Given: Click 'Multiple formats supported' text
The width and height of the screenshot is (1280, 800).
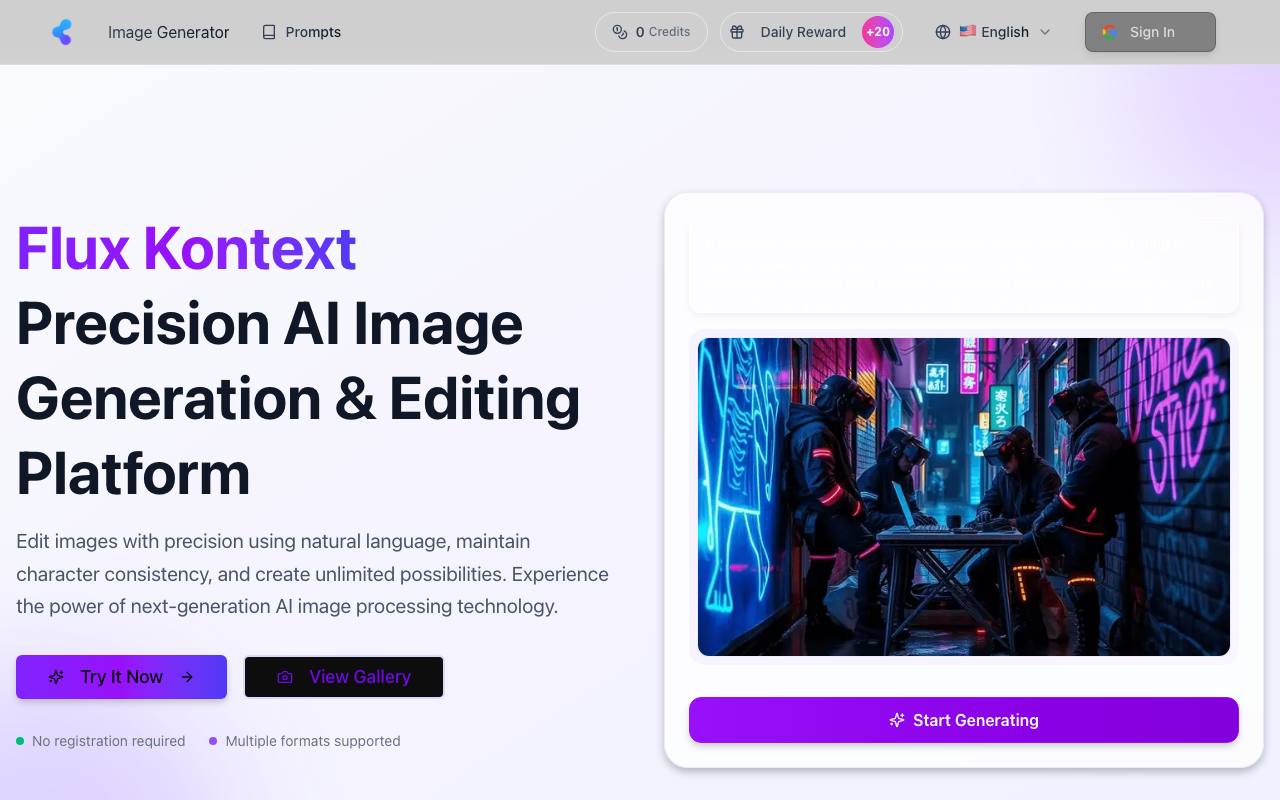Looking at the screenshot, I should (x=313, y=741).
